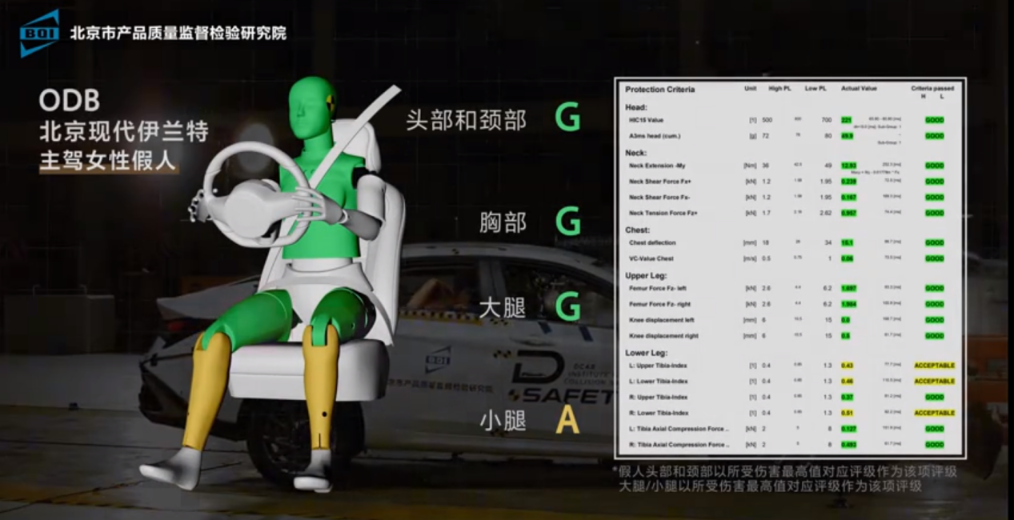The height and width of the screenshot is (520, 1014).
Task: Click the green G beside 大腿
Action: click(x=568, y=307)
